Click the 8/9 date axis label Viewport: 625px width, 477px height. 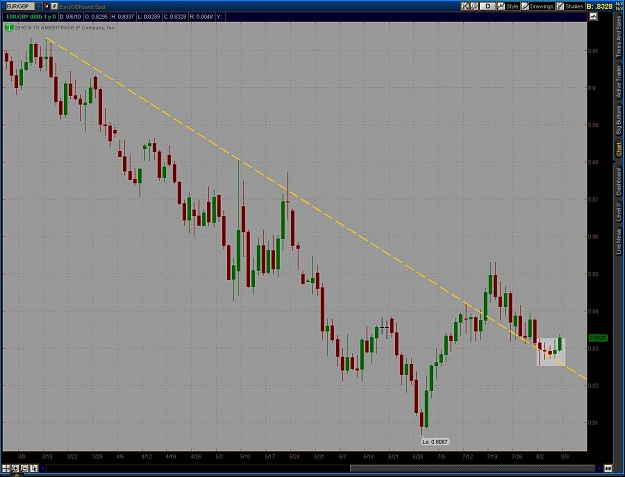(564, 457)
